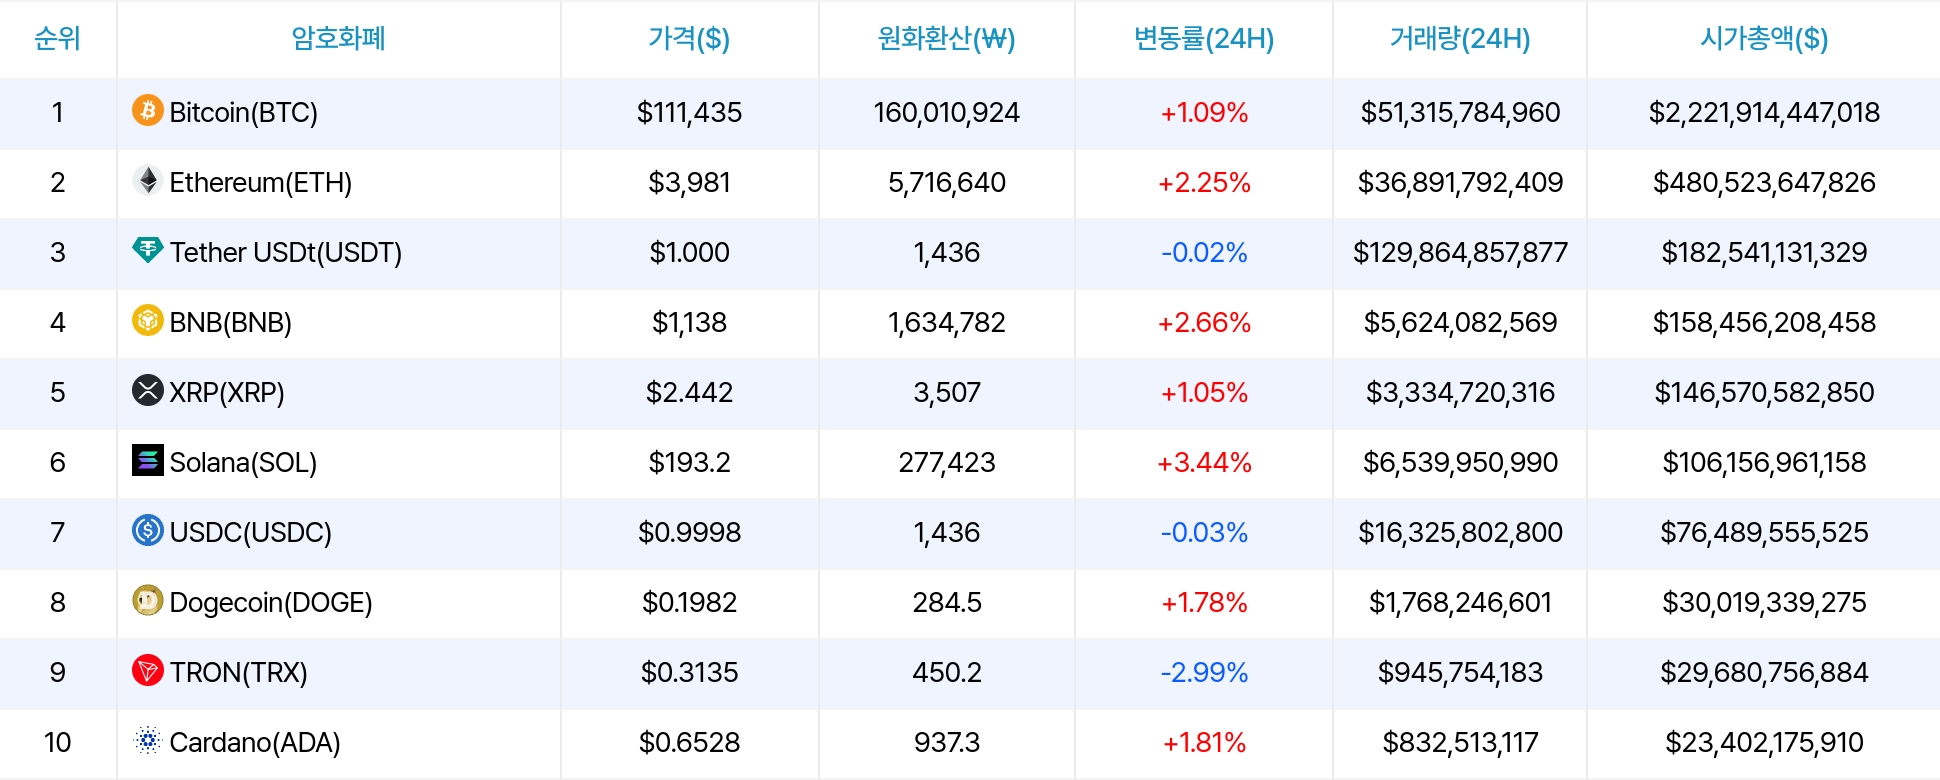Open the Bitcoin(BTC) name link

point(243,112)
